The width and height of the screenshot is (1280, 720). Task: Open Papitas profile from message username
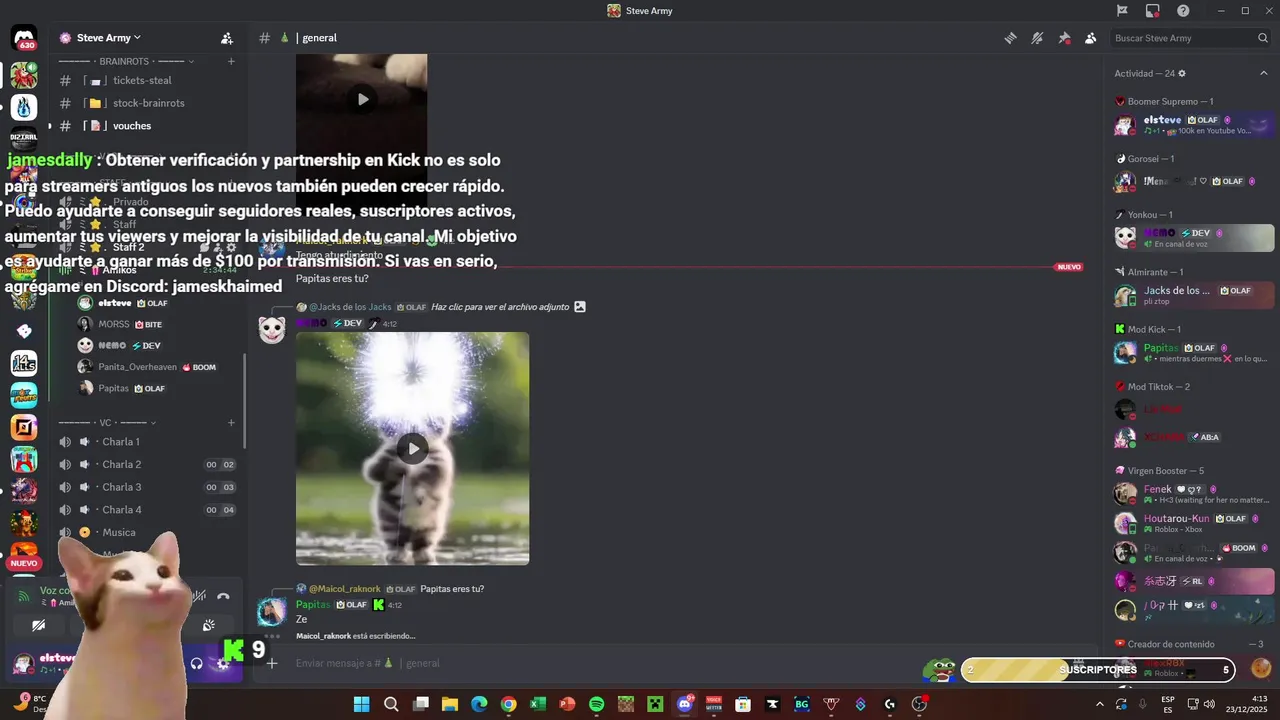pyautogui.click(x=313, y=605)
